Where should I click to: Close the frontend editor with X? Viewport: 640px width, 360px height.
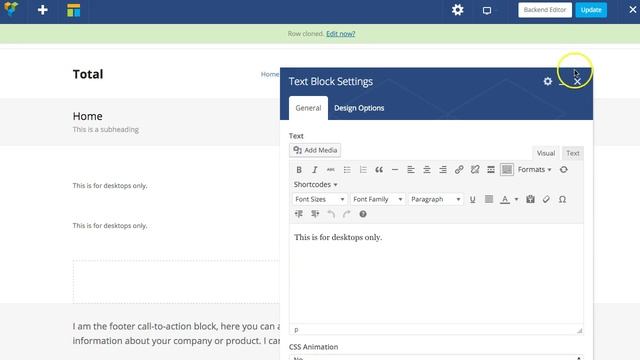tap(632, 9)
